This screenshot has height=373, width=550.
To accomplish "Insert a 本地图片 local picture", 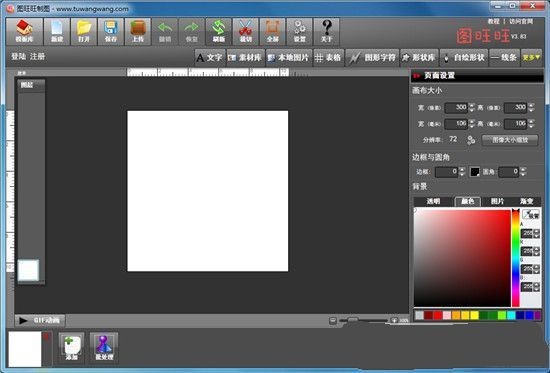I will click(288, 58).
